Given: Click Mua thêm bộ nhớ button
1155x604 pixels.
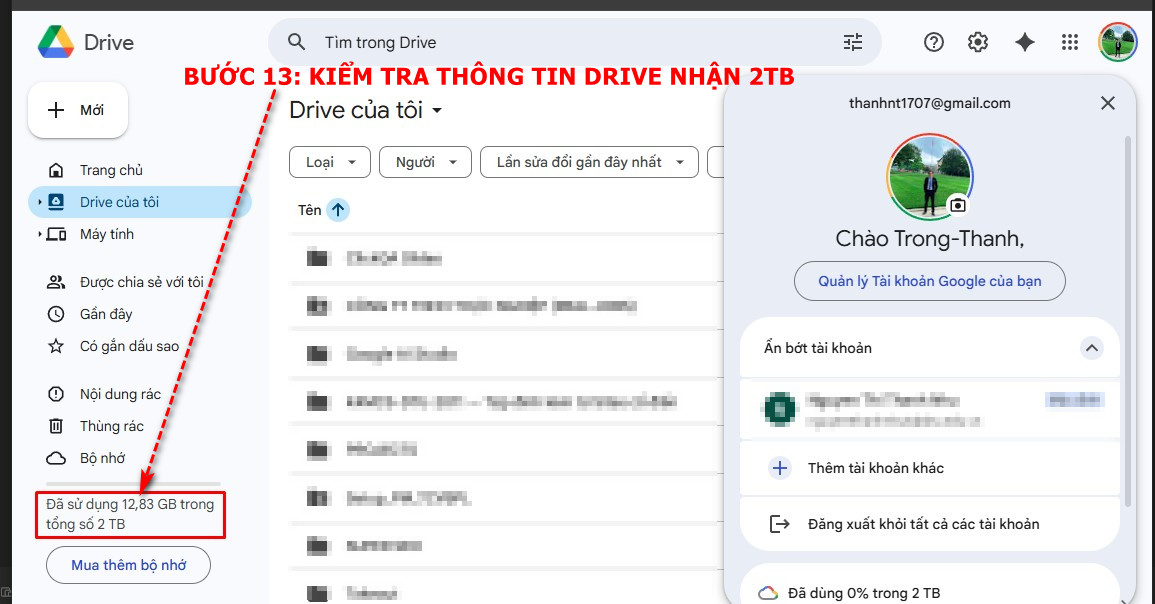Looking at the screenshot, I should point(128,565).
